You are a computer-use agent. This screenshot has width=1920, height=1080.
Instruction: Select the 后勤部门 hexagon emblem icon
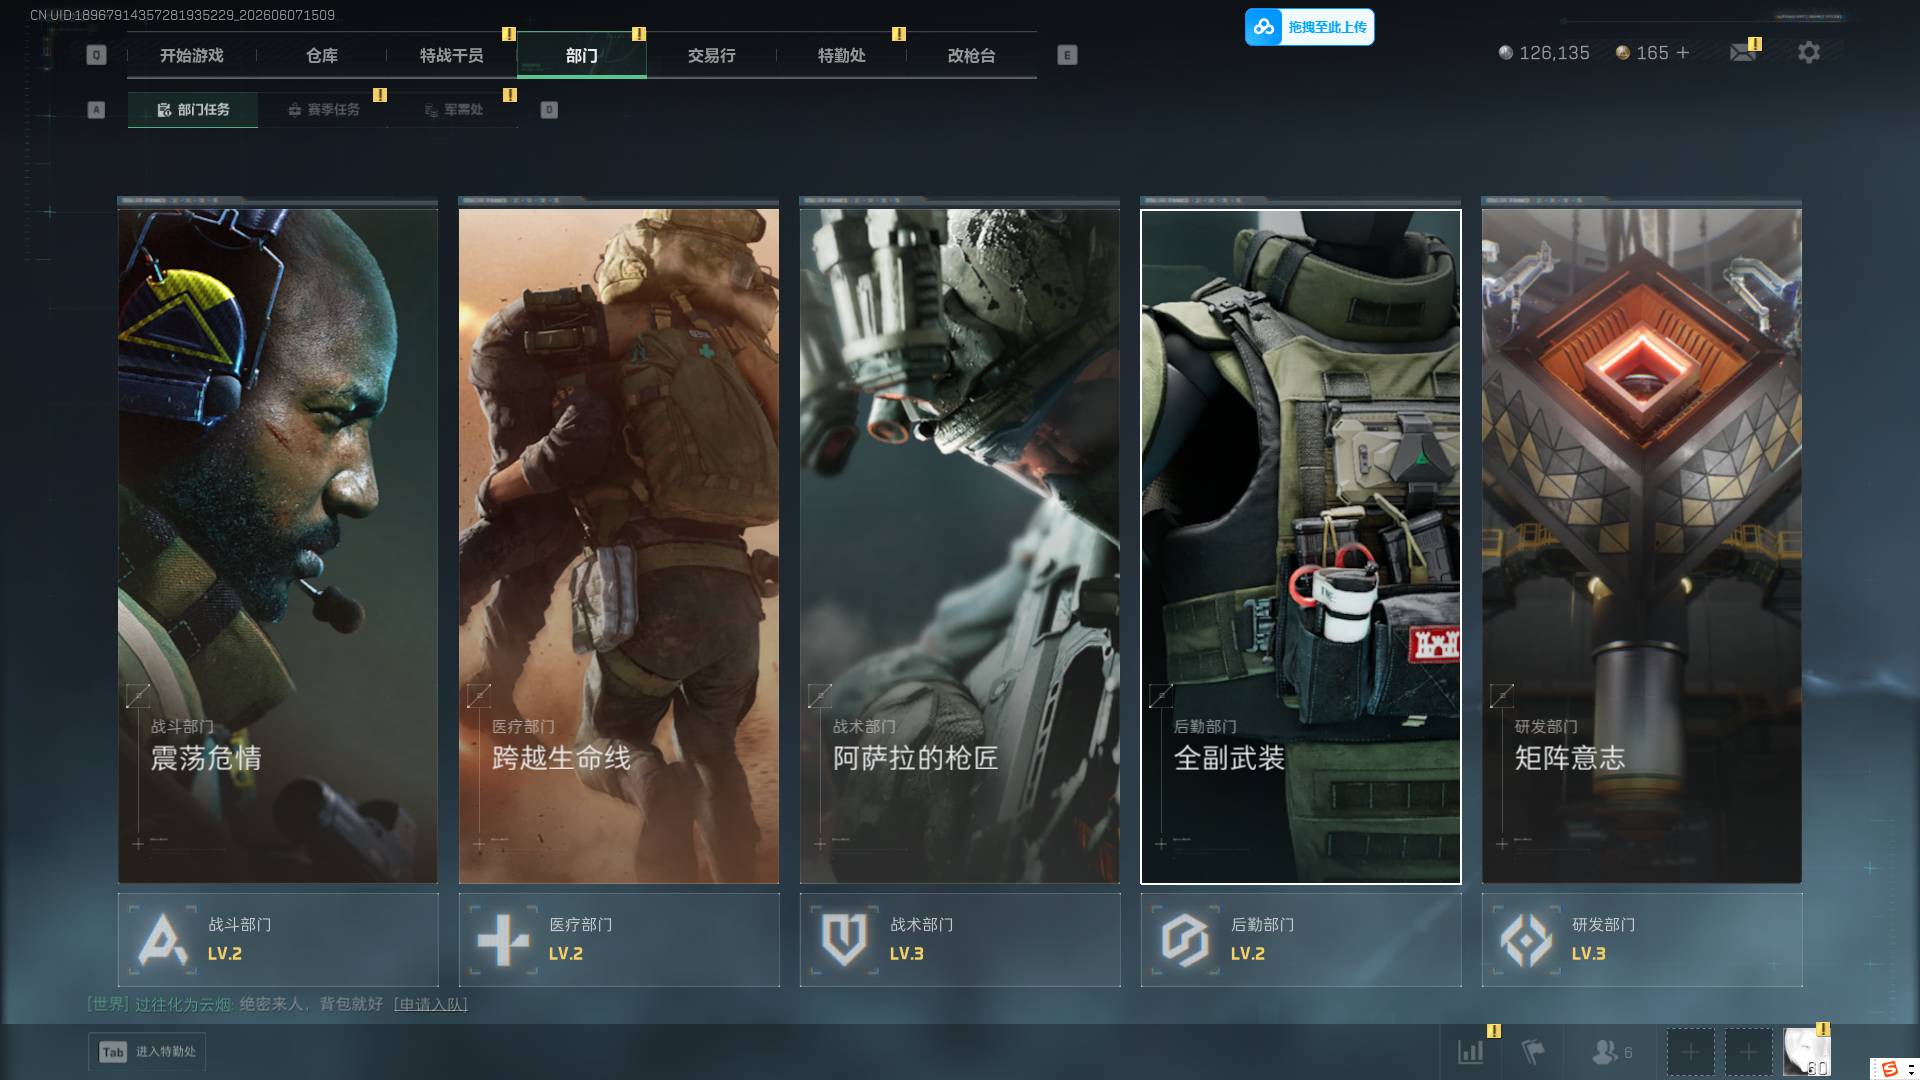(x=1186, y=940)
